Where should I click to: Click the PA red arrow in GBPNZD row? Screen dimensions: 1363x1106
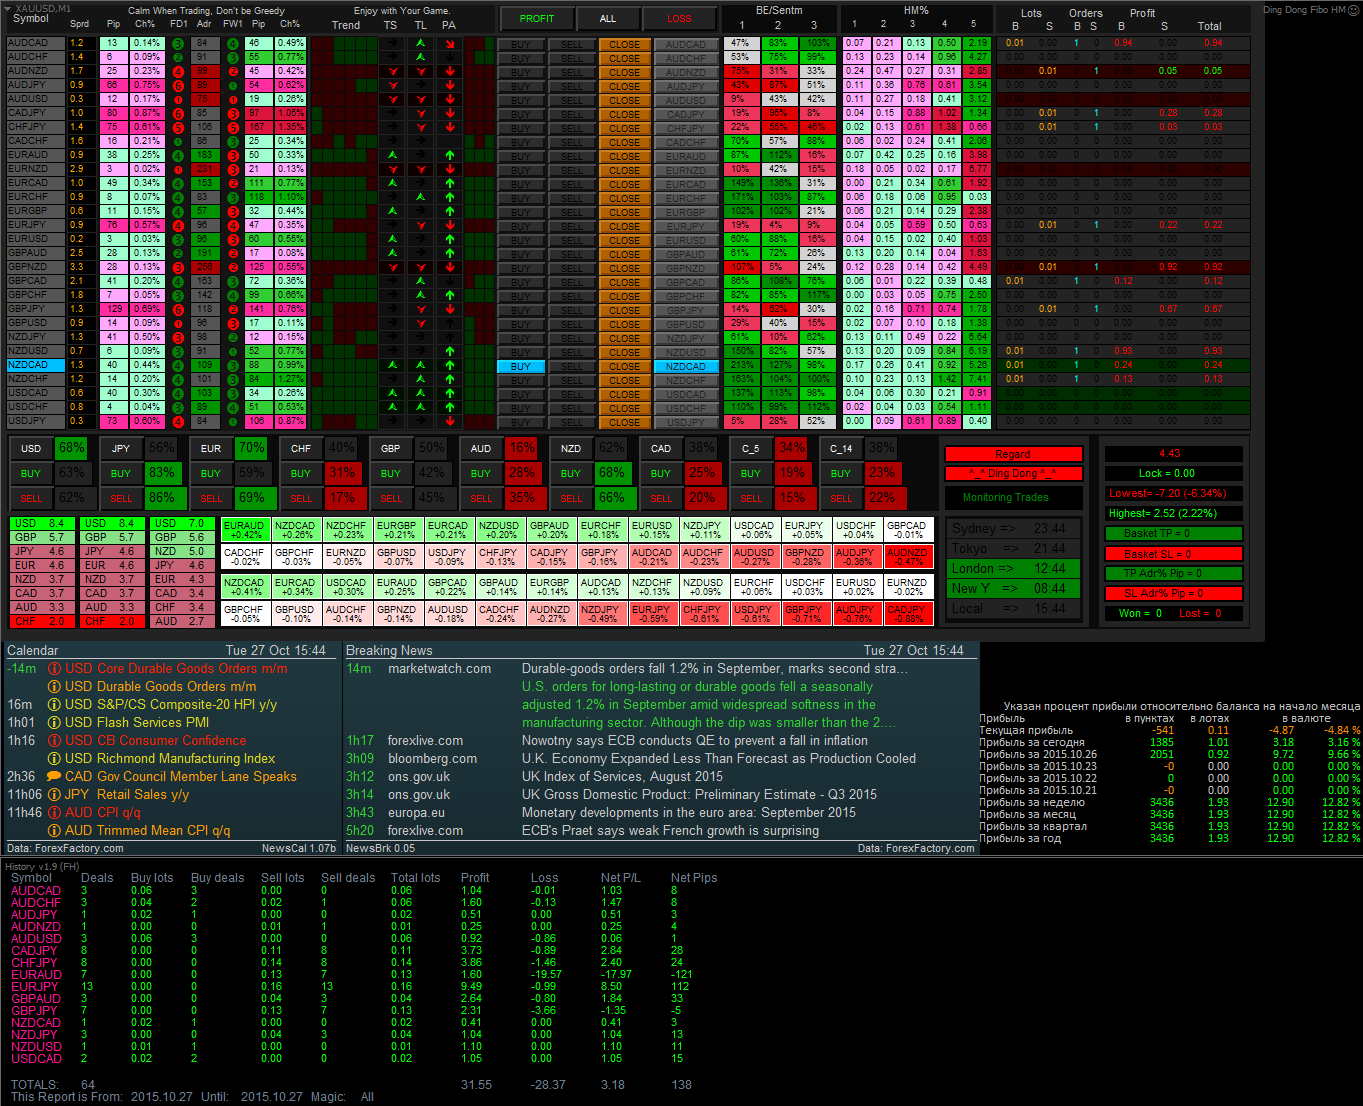[449, 268]
